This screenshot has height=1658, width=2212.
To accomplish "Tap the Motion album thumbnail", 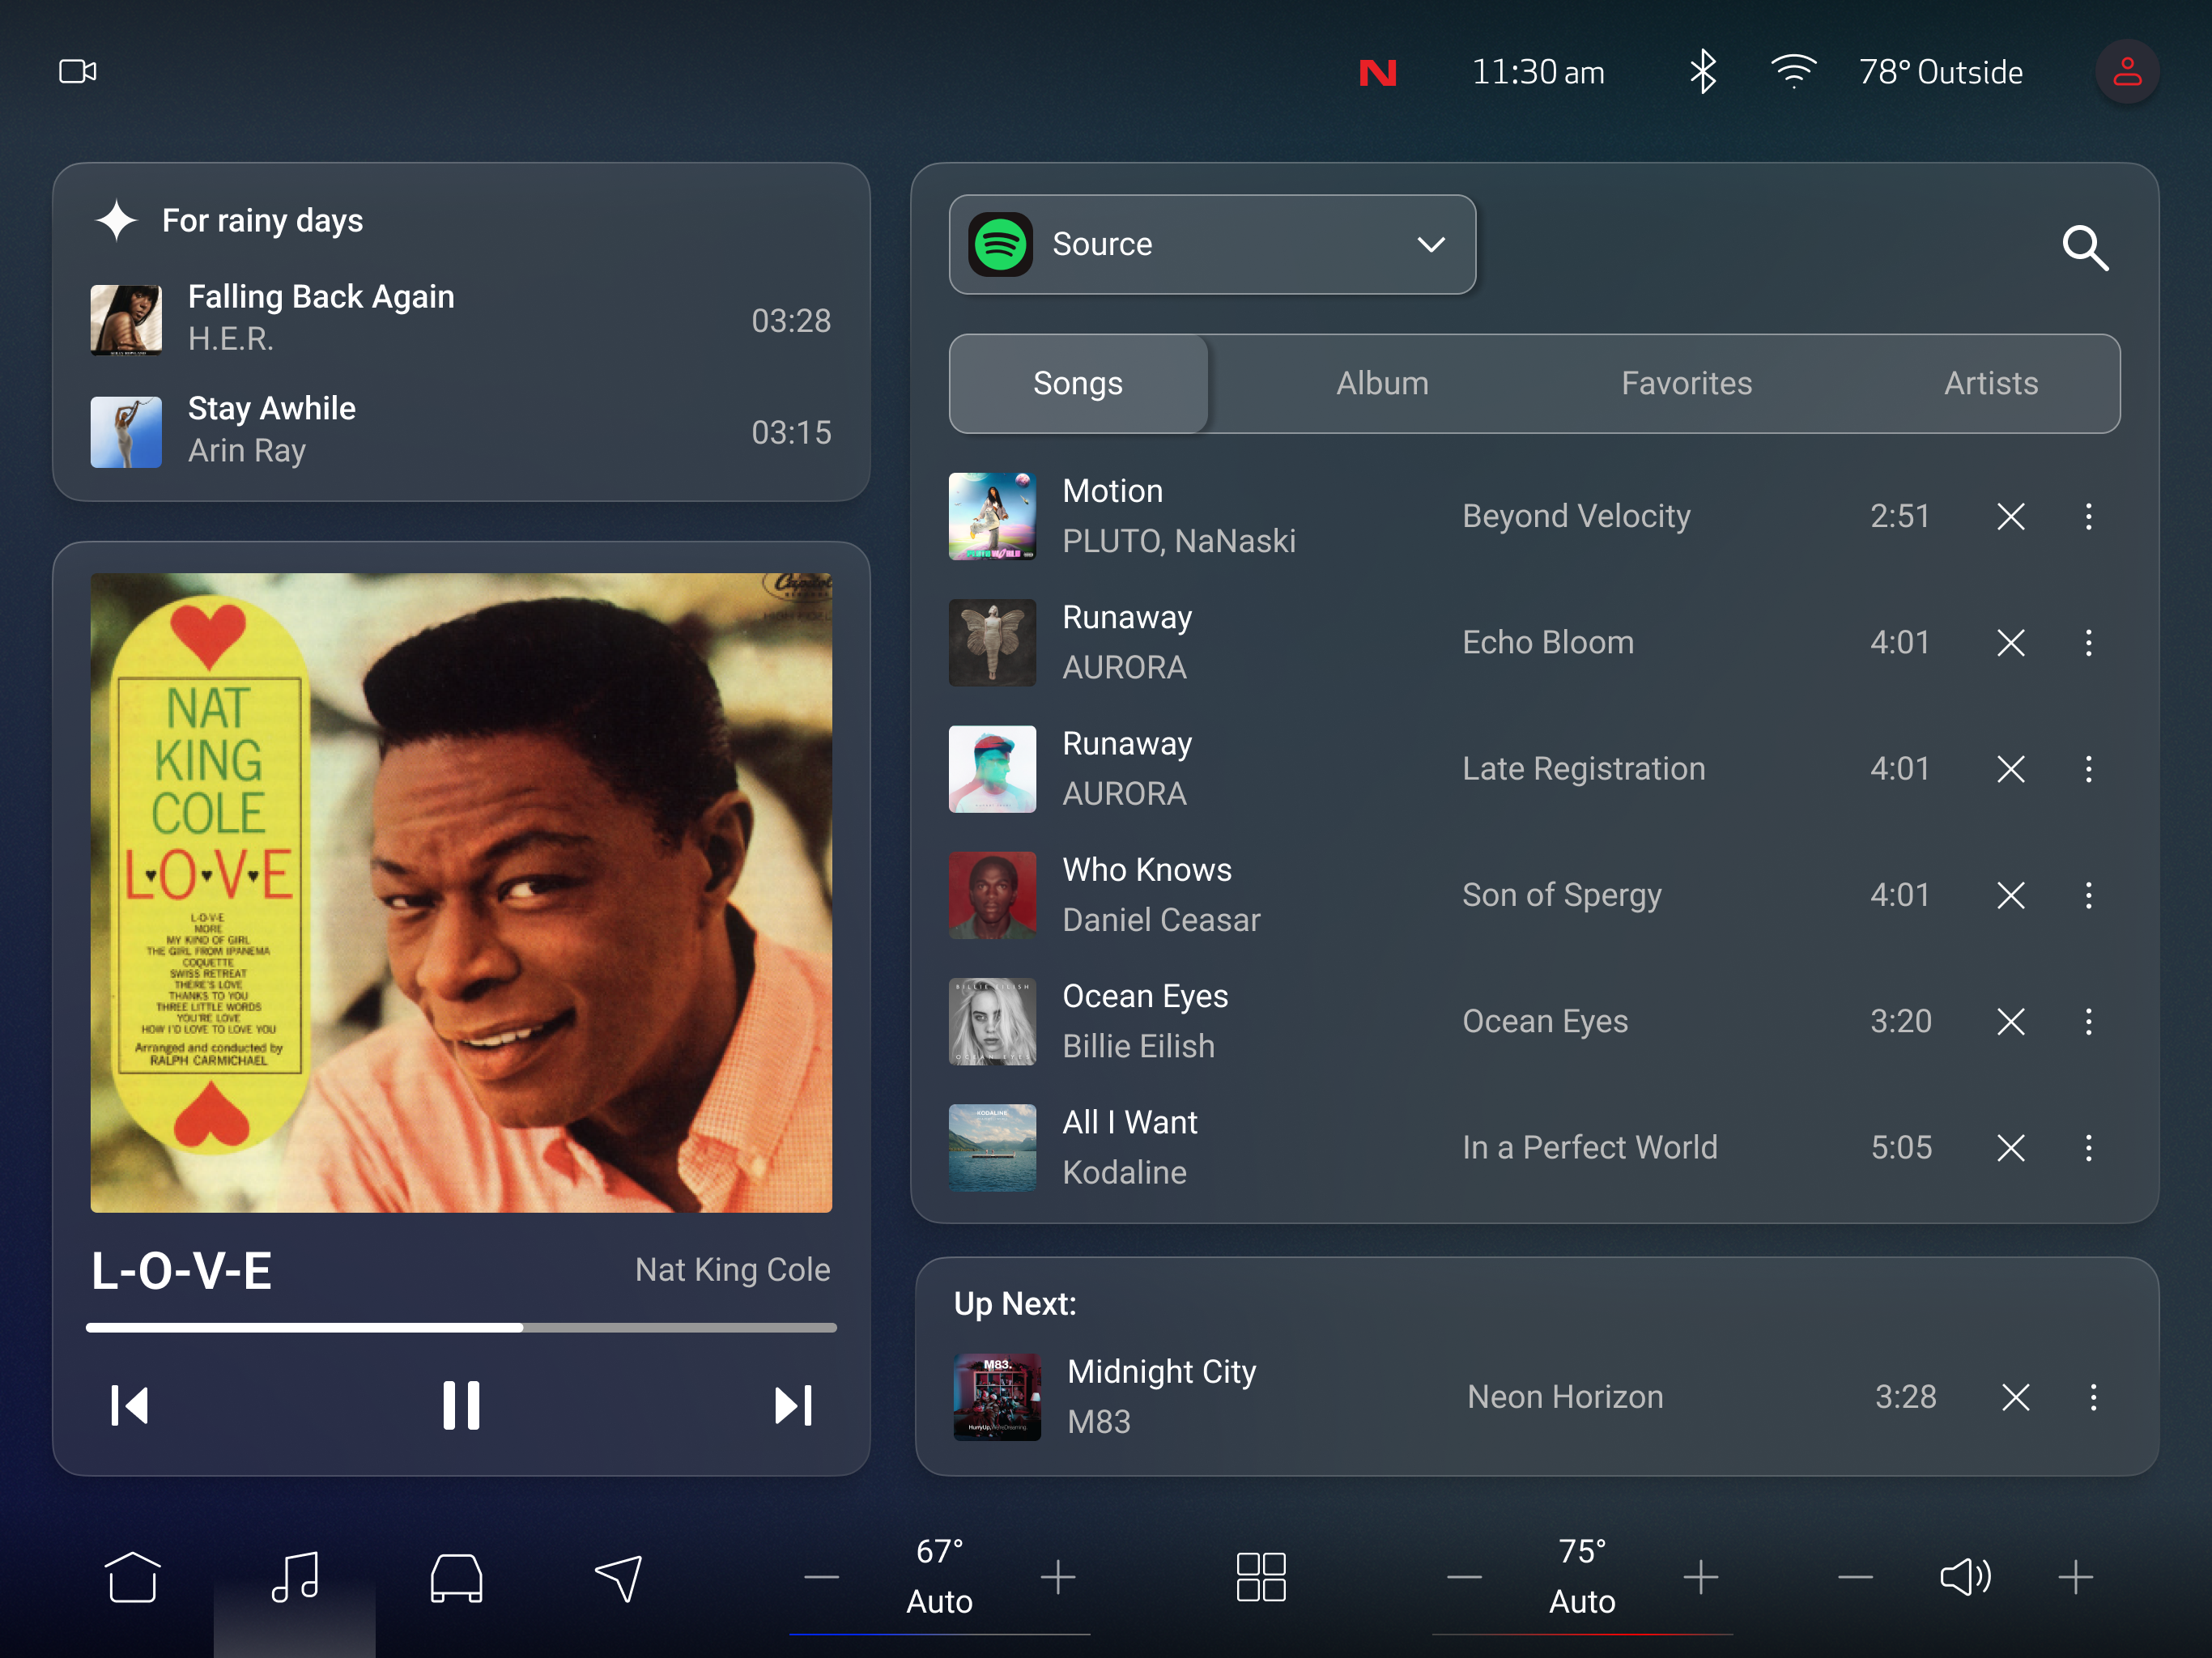I will (x=992, y=516).
